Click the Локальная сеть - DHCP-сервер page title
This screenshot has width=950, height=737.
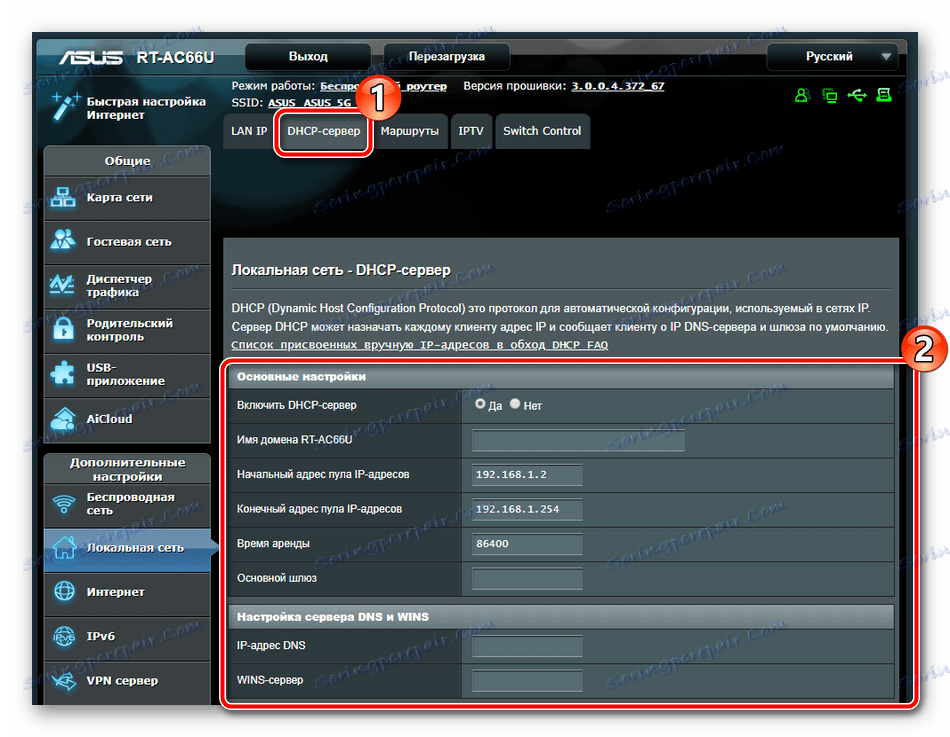coord(341,270)
